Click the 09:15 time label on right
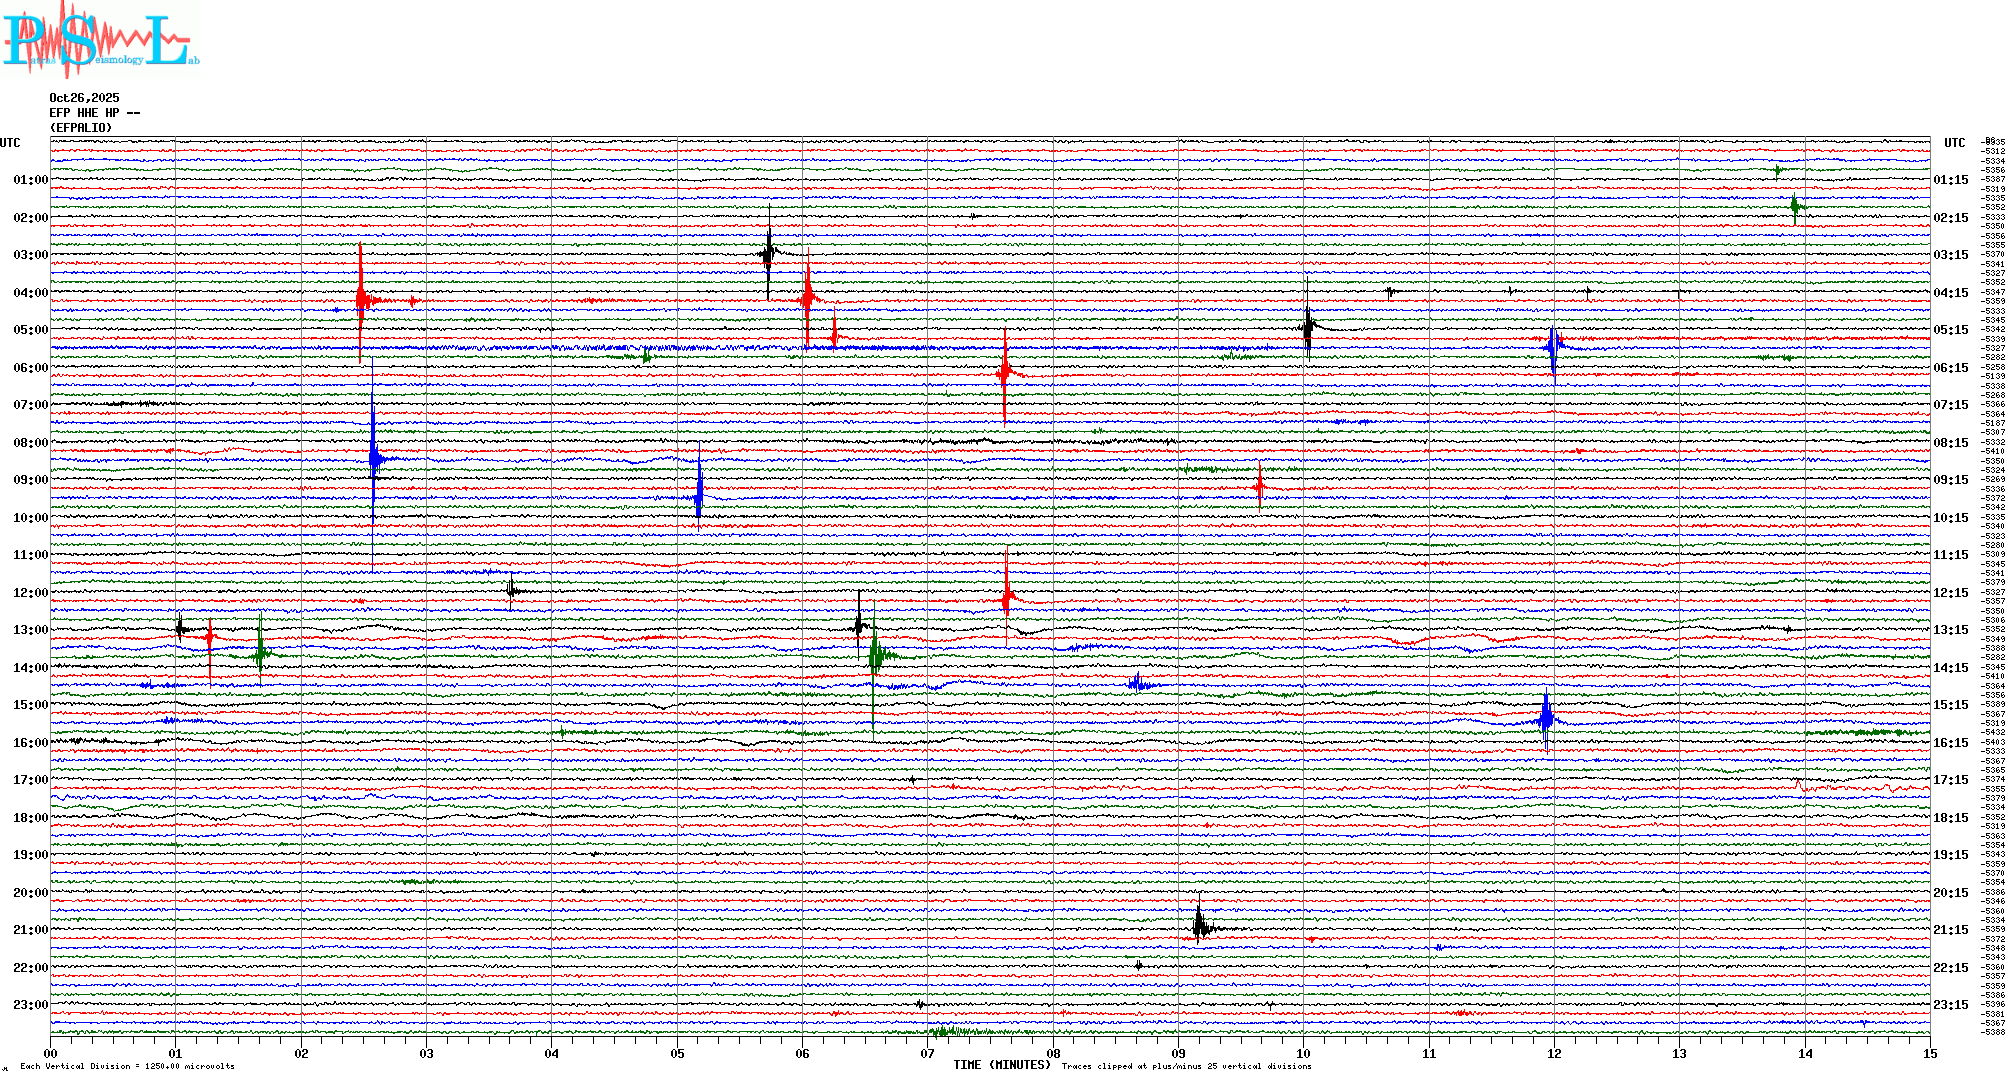 point(1950,480)
